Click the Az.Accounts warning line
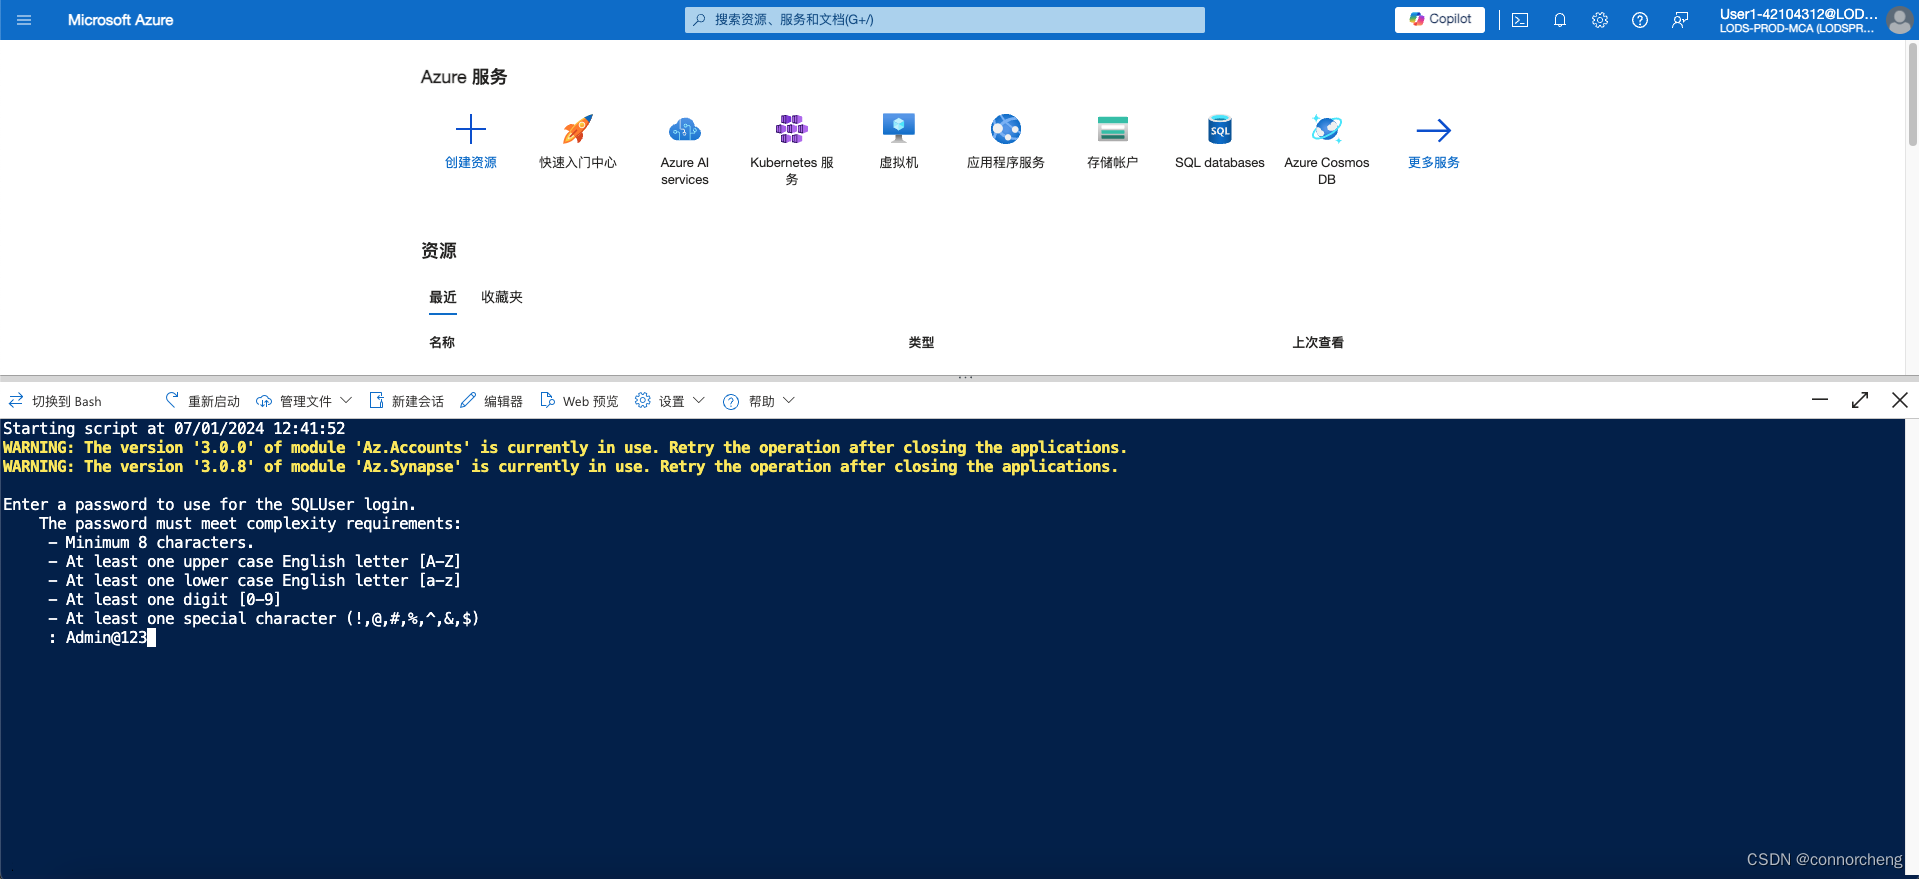Screen dimensions: 1919x879 click(565, 448)
